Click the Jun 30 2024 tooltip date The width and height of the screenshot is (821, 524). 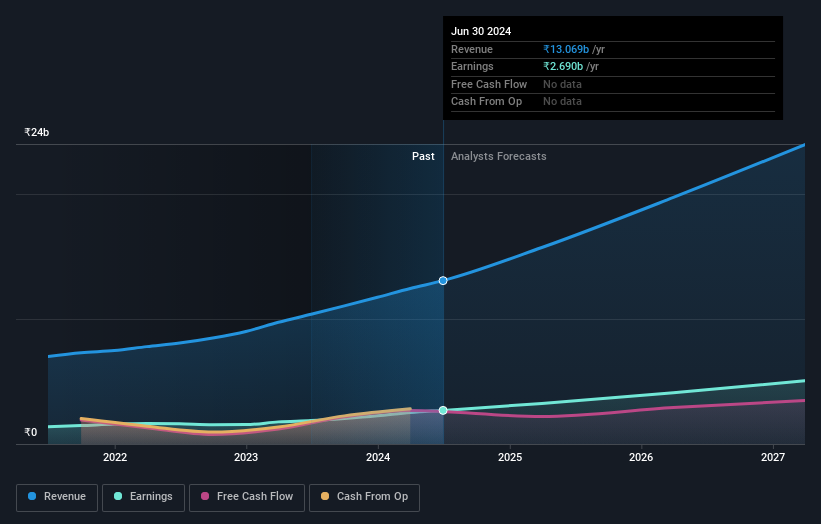481,31
